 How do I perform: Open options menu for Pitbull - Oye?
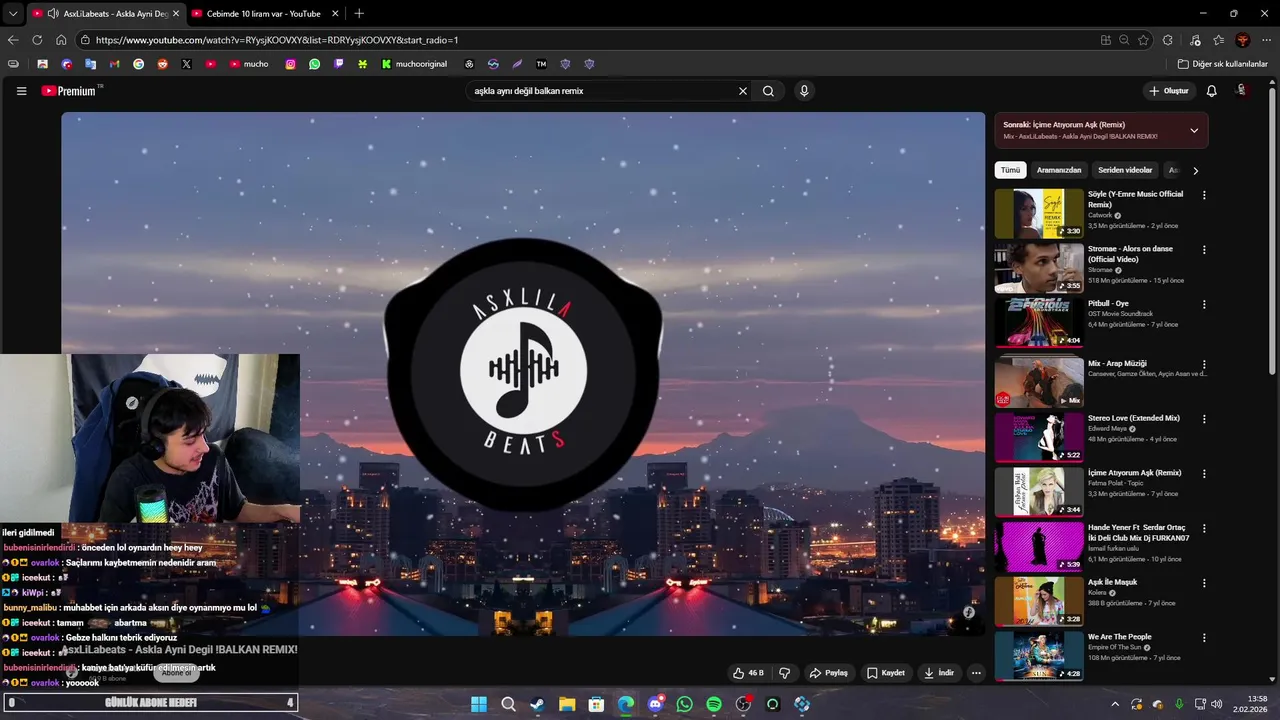click(x=1204, y=304)
